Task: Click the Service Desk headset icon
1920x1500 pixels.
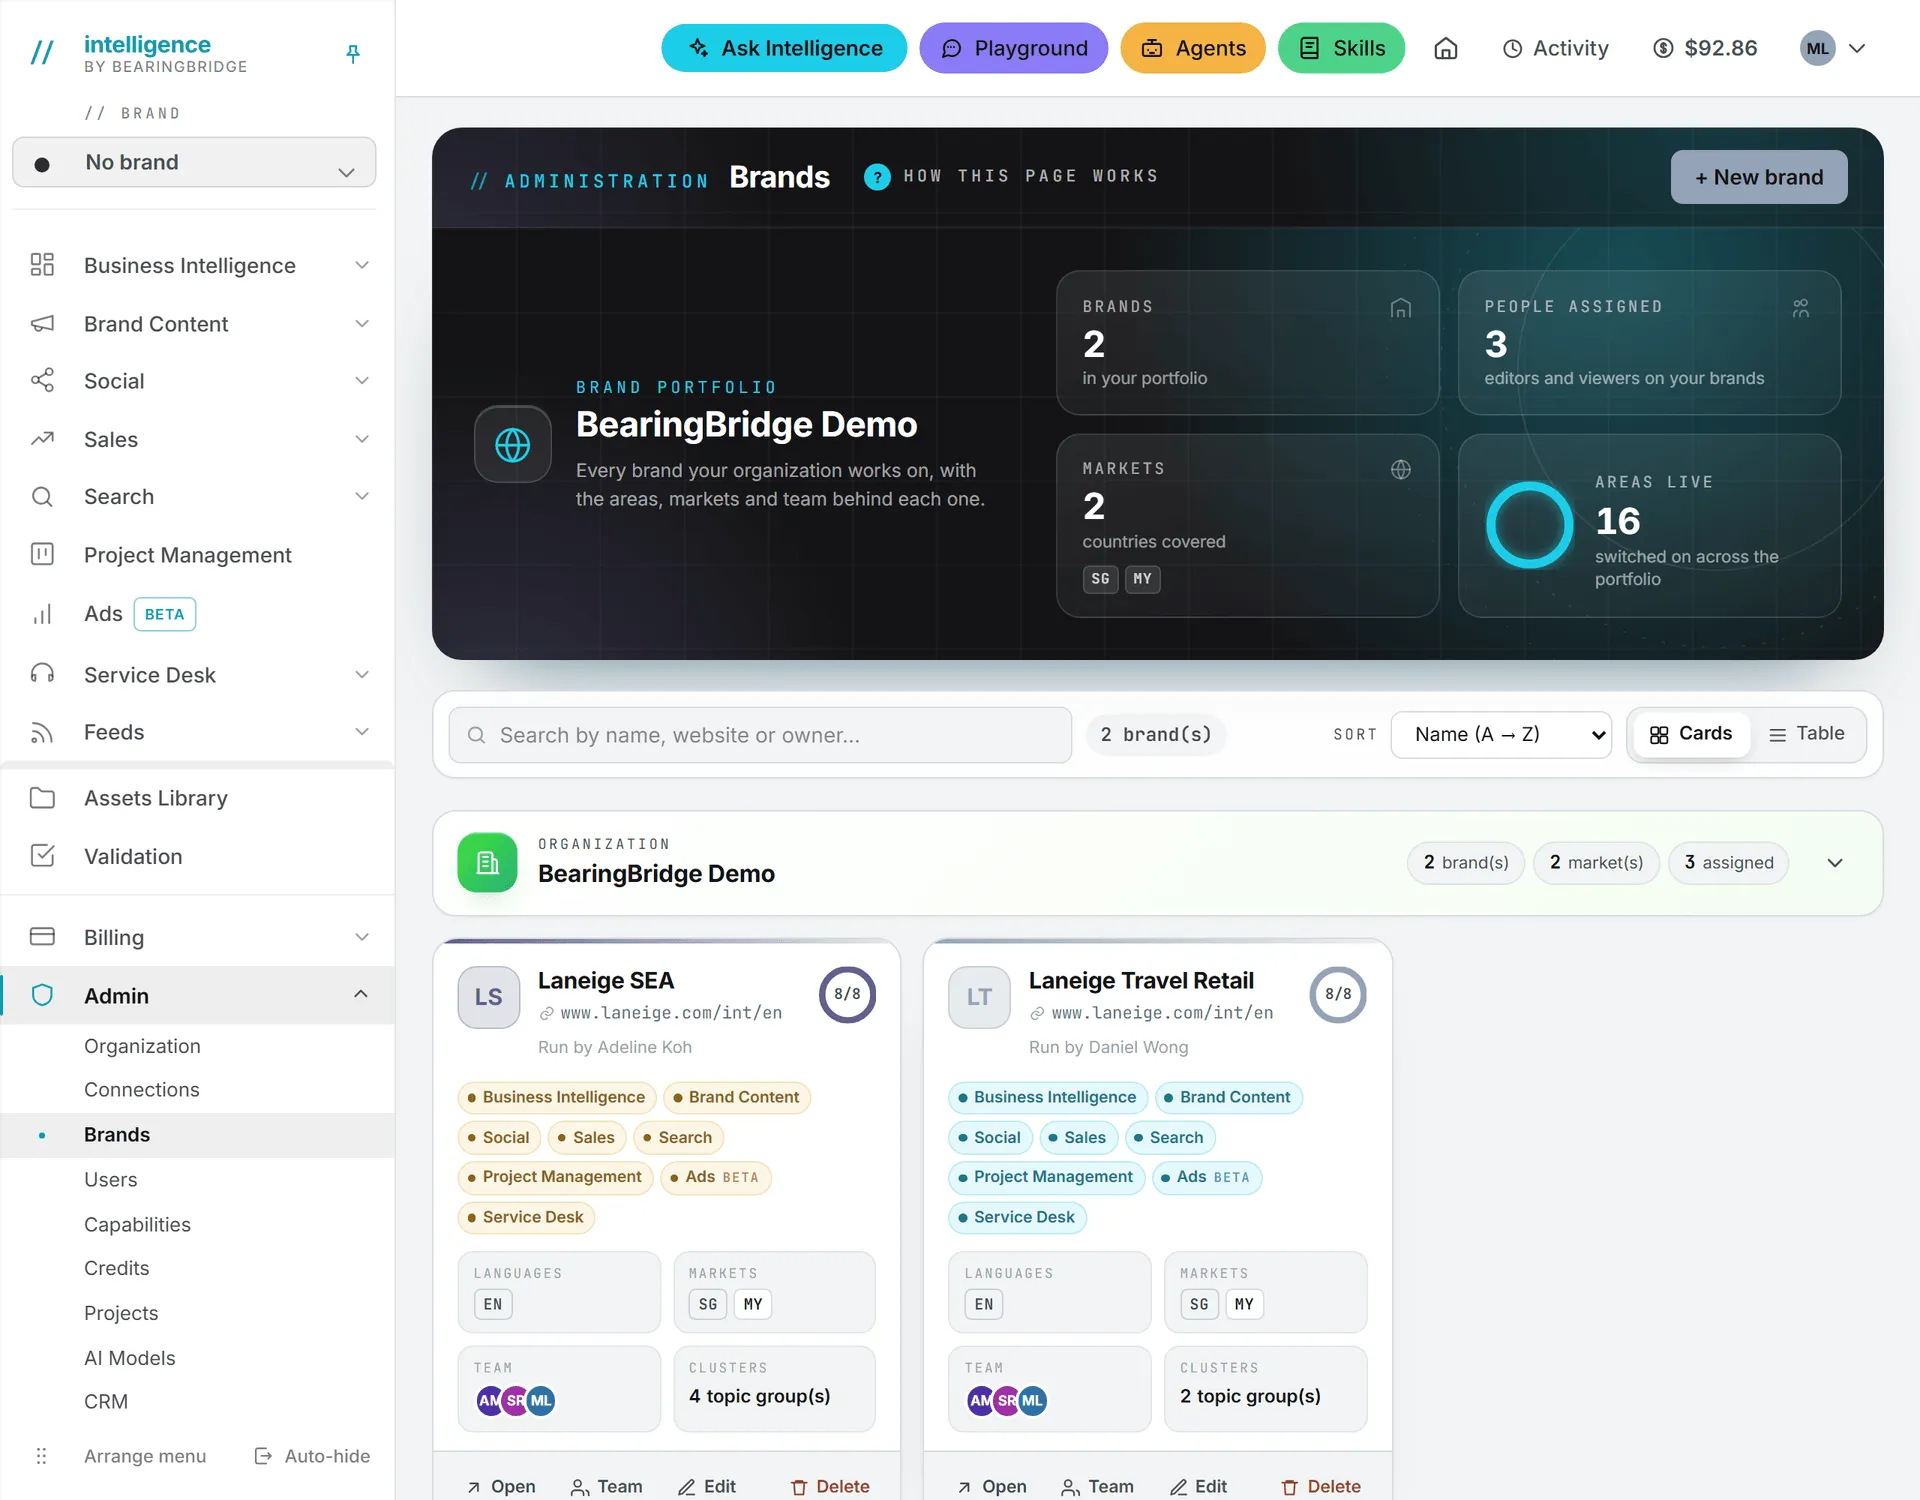Action: (42, 675)
